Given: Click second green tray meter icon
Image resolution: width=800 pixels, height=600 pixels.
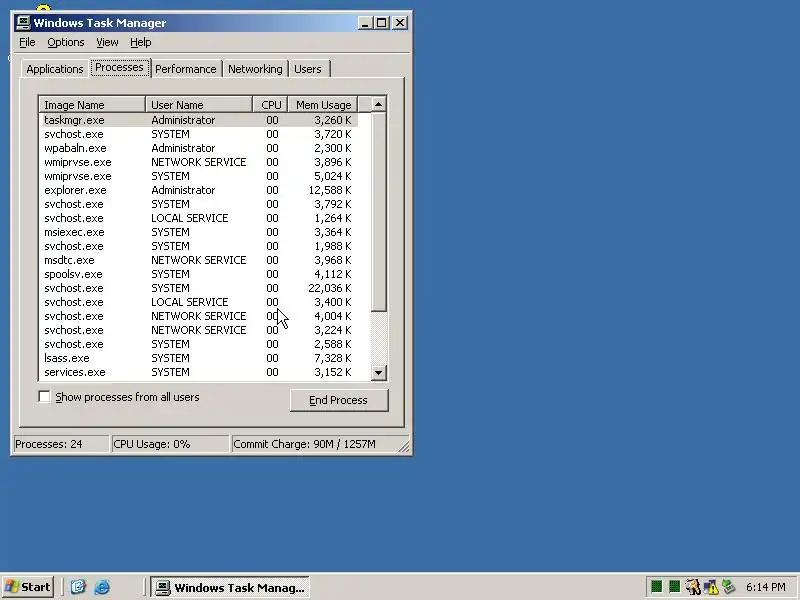Looking at the screenshot, I should pos(674,587).
